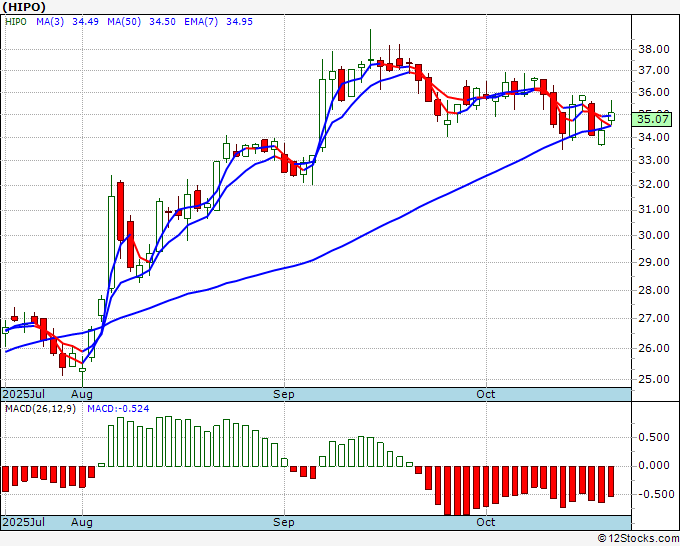This screenshot has width=680, height=546.
Task: Select the MA(50) legend label
Action: 124,22
